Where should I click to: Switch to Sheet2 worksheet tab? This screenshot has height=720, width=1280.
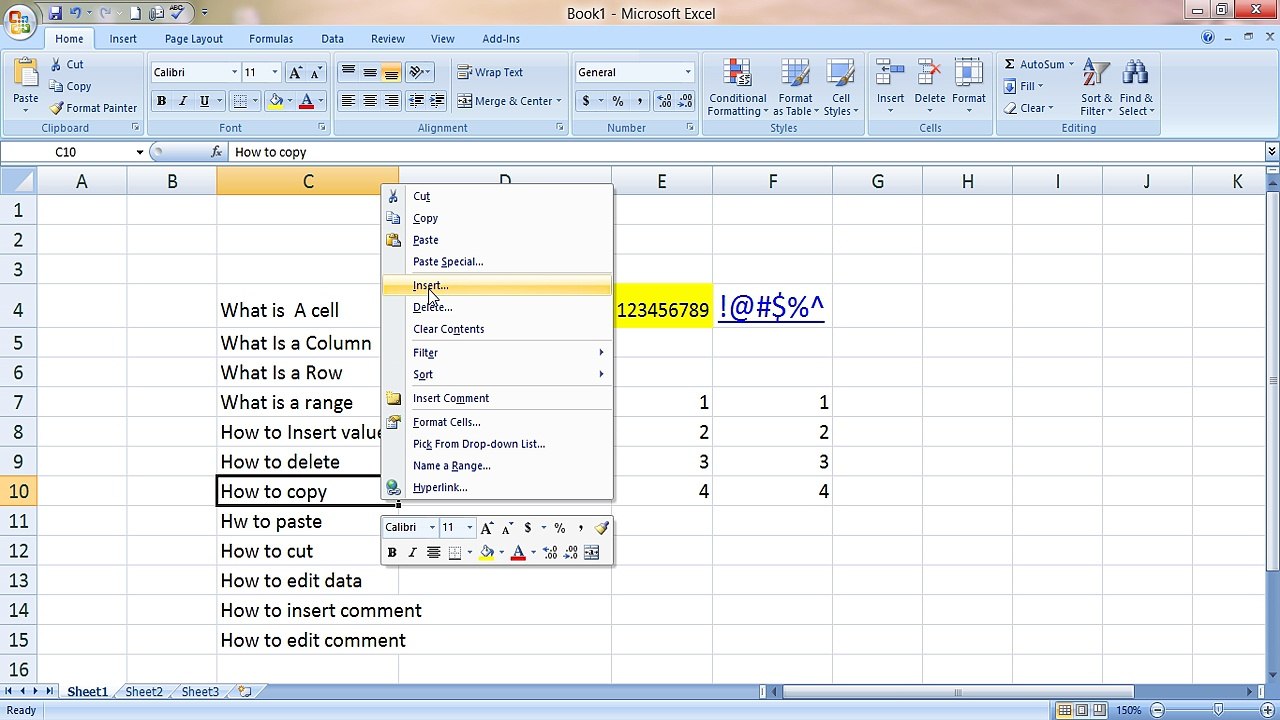[144, 692]
